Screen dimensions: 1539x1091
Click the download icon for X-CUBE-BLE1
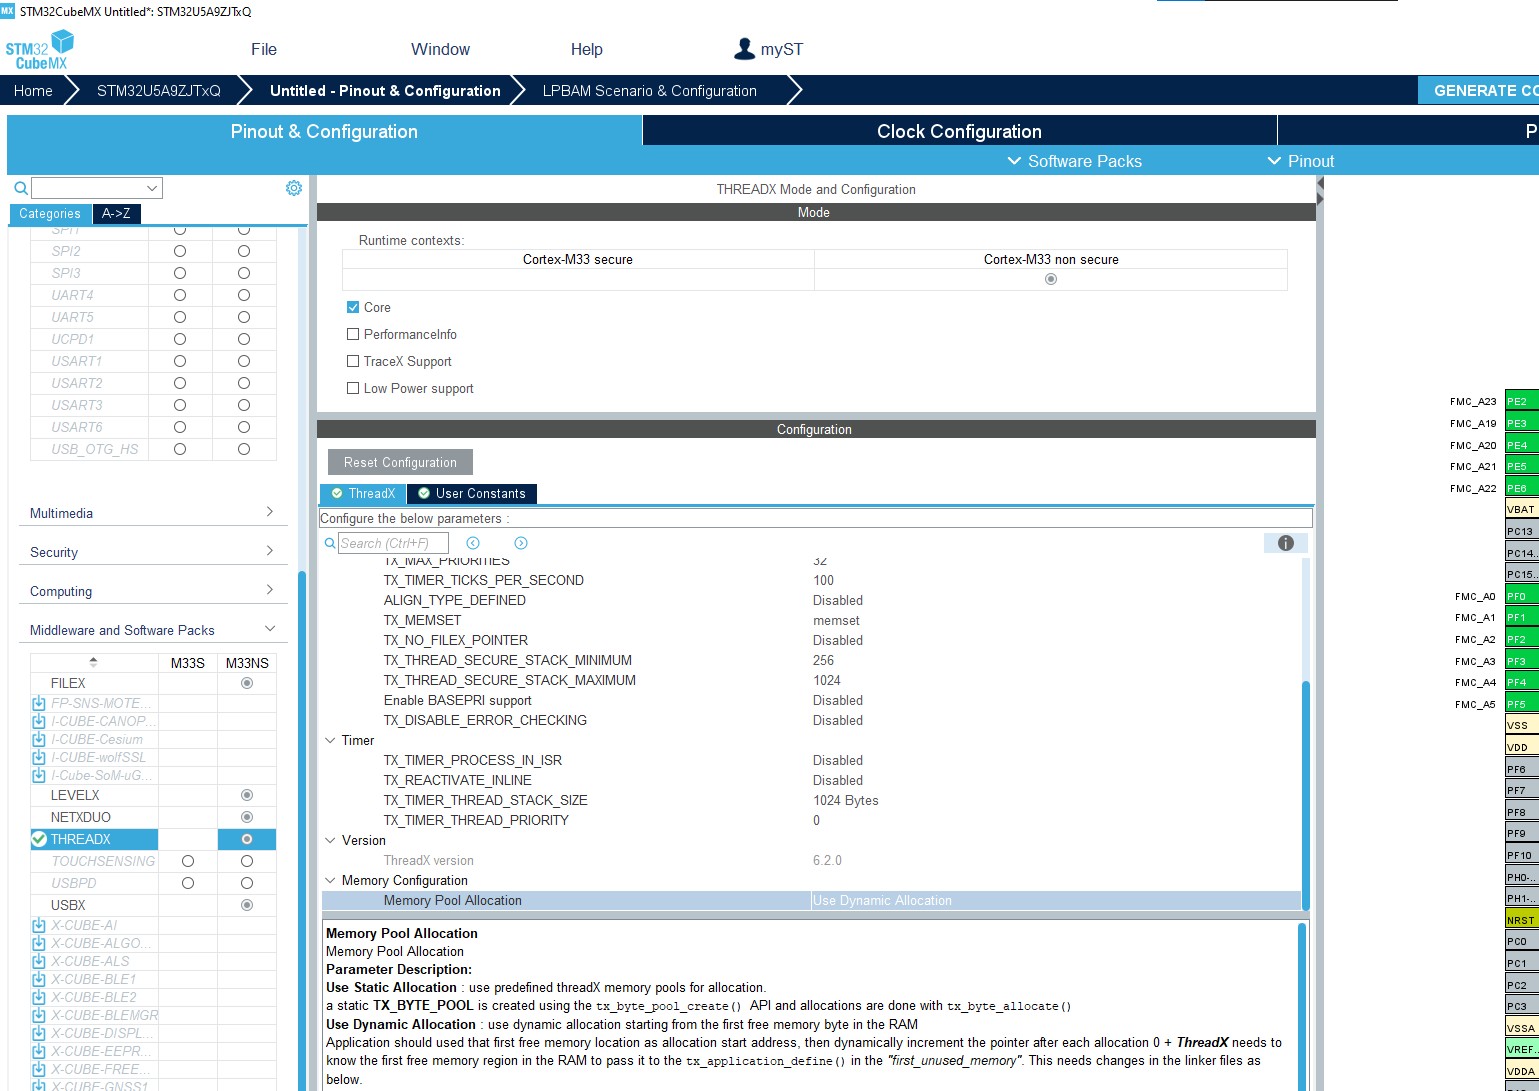(x=39, y=979)
